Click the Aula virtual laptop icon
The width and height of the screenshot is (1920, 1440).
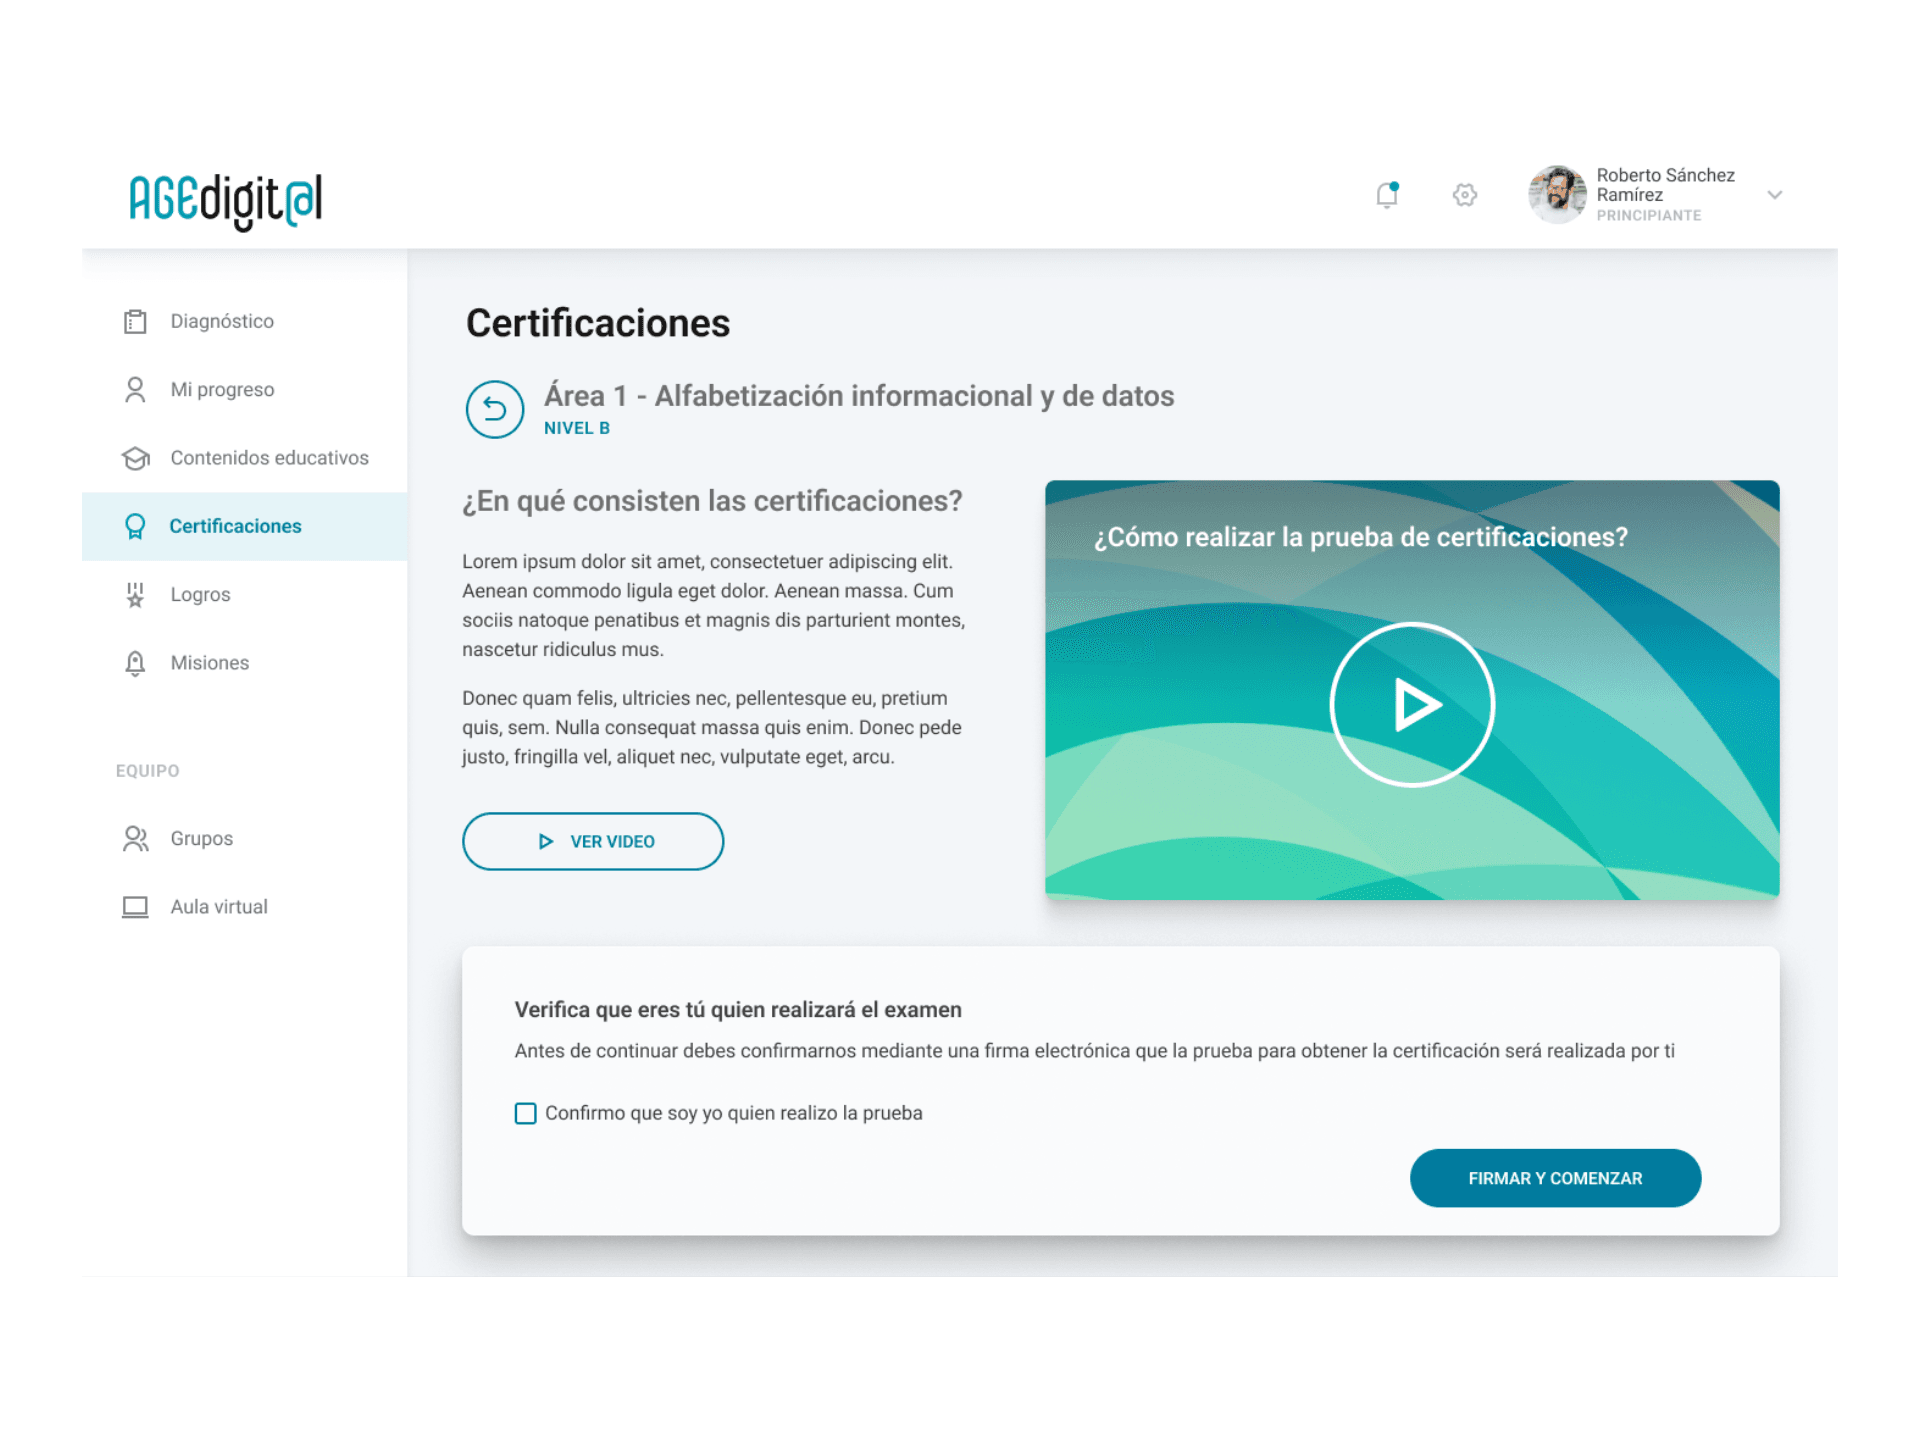(135, 907)
